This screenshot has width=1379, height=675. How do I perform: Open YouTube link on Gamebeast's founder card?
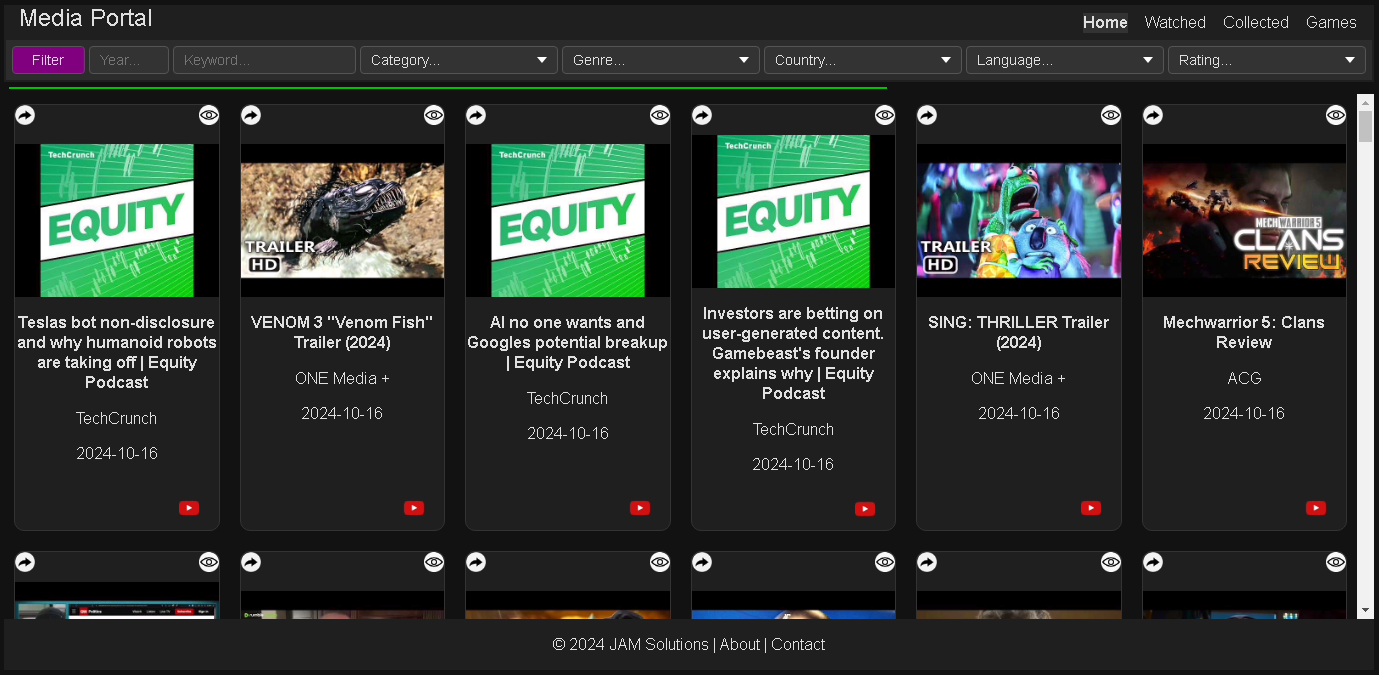click(865, 509)
